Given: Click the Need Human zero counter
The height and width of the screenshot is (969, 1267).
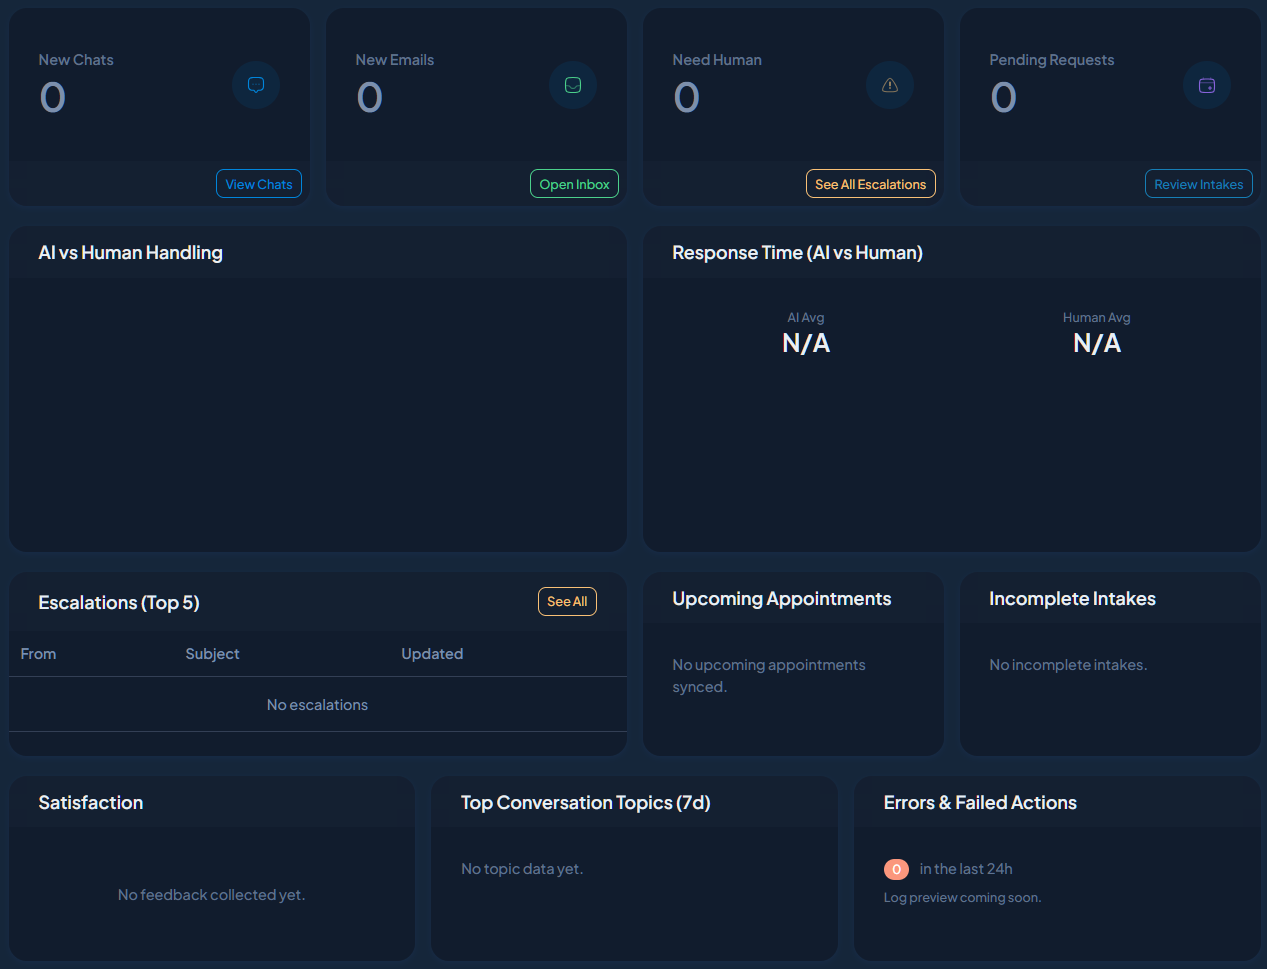Looking at the screenshot, I should click(686, 97).
